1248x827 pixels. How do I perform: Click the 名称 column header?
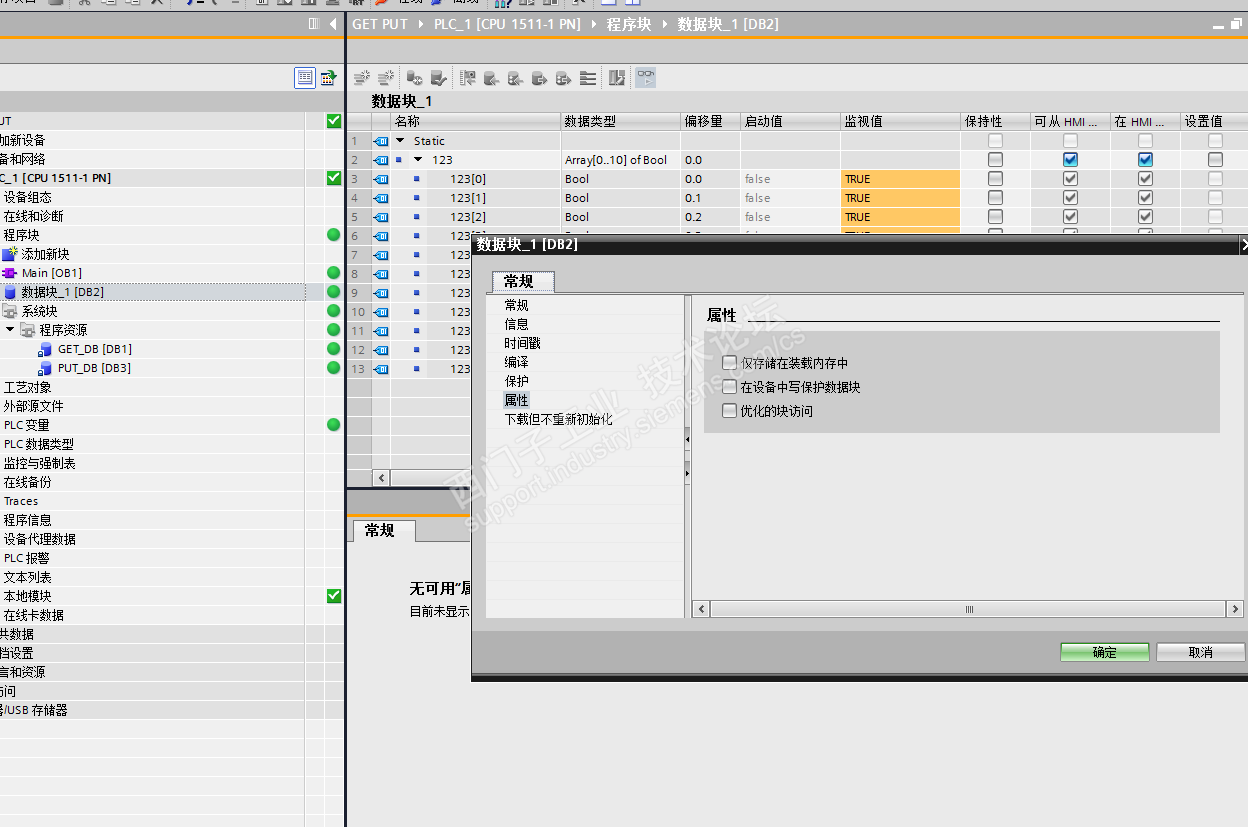pyautogui.click(x=476, y=121)
